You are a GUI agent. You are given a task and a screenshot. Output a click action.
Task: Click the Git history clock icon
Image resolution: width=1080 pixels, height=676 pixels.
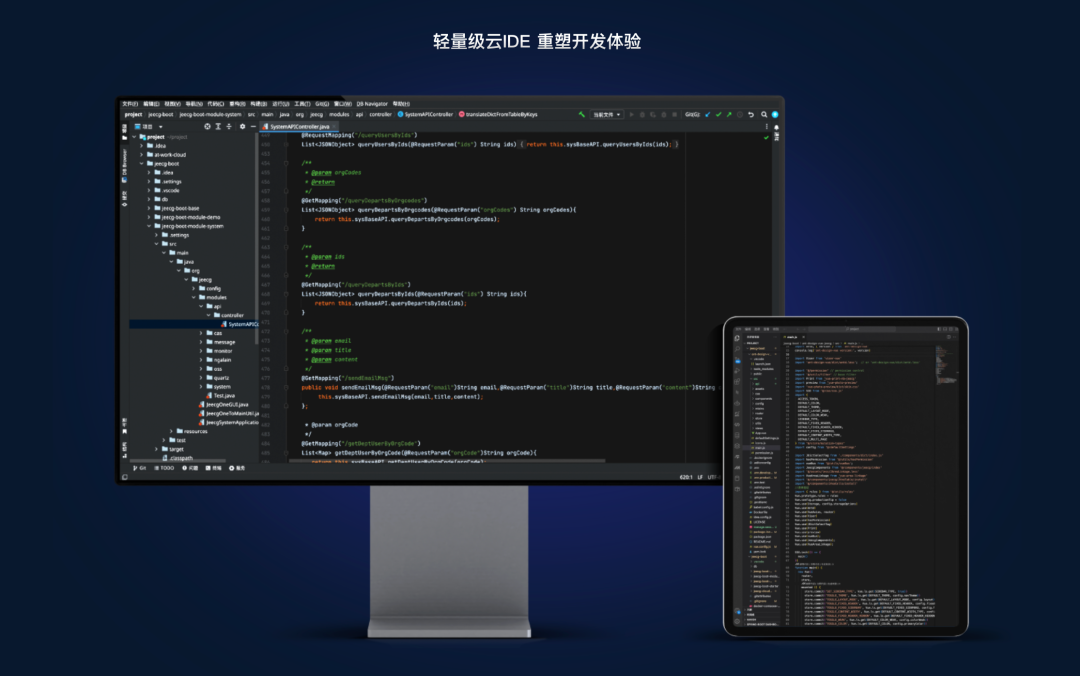coord(740,114)
